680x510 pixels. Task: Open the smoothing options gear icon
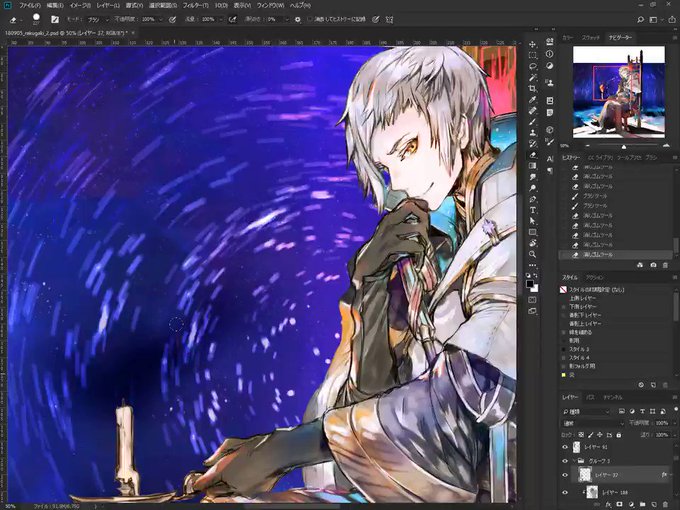pos(298,20)
